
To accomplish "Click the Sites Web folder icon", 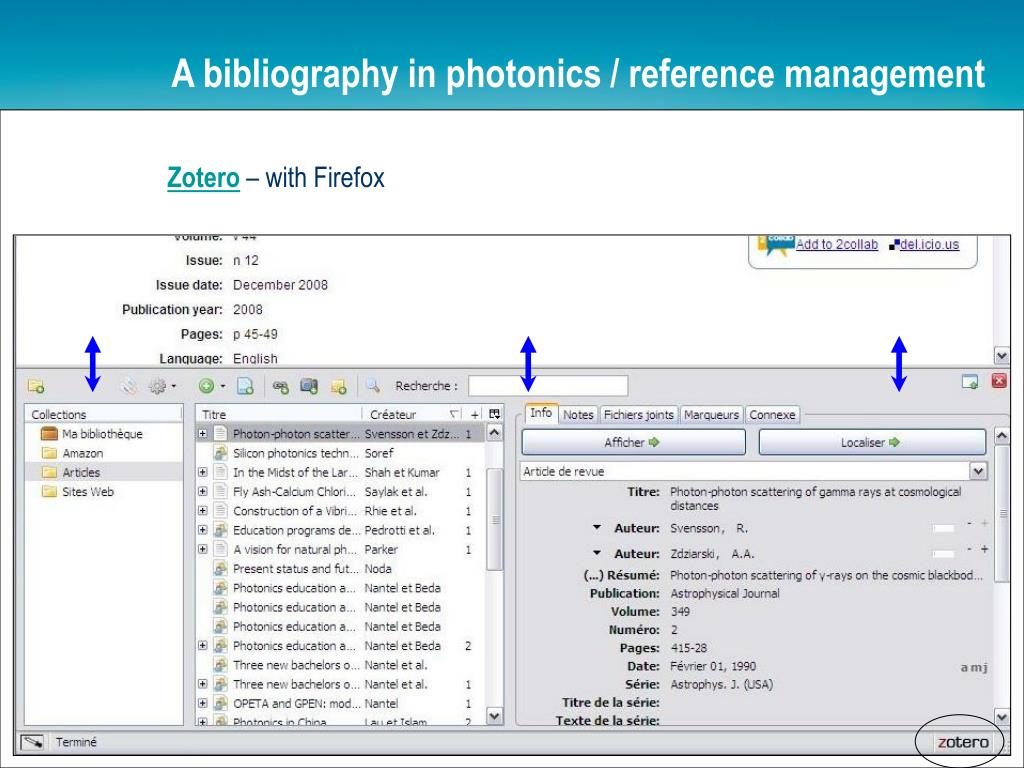I will 49,491.
